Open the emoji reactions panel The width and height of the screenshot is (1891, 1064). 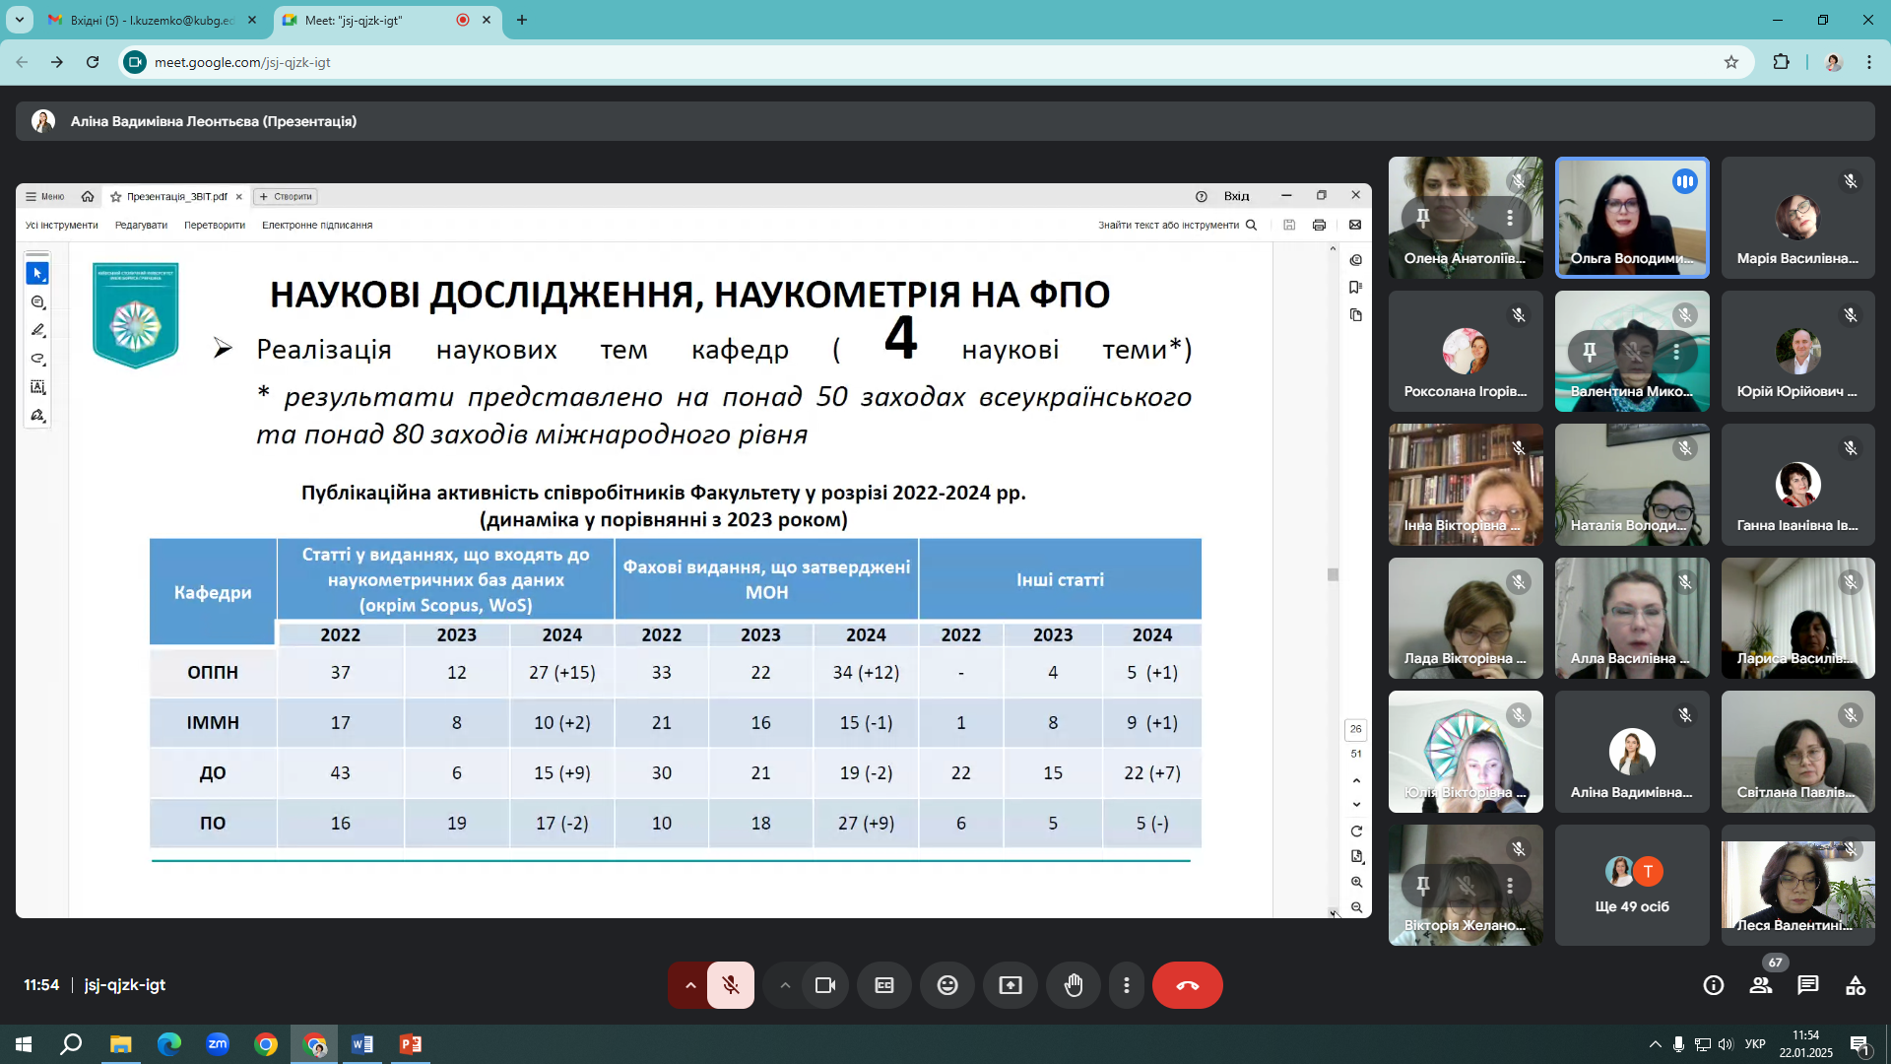pyautogui.click(x=947, y=985)
